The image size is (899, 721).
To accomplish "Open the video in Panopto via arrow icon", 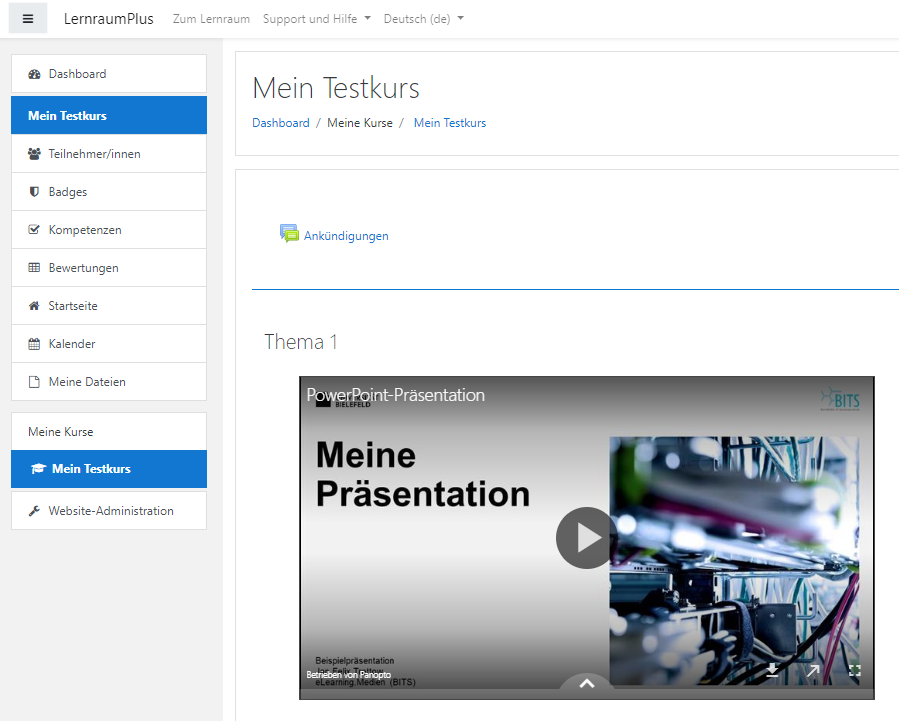I will tap(813, 670).
